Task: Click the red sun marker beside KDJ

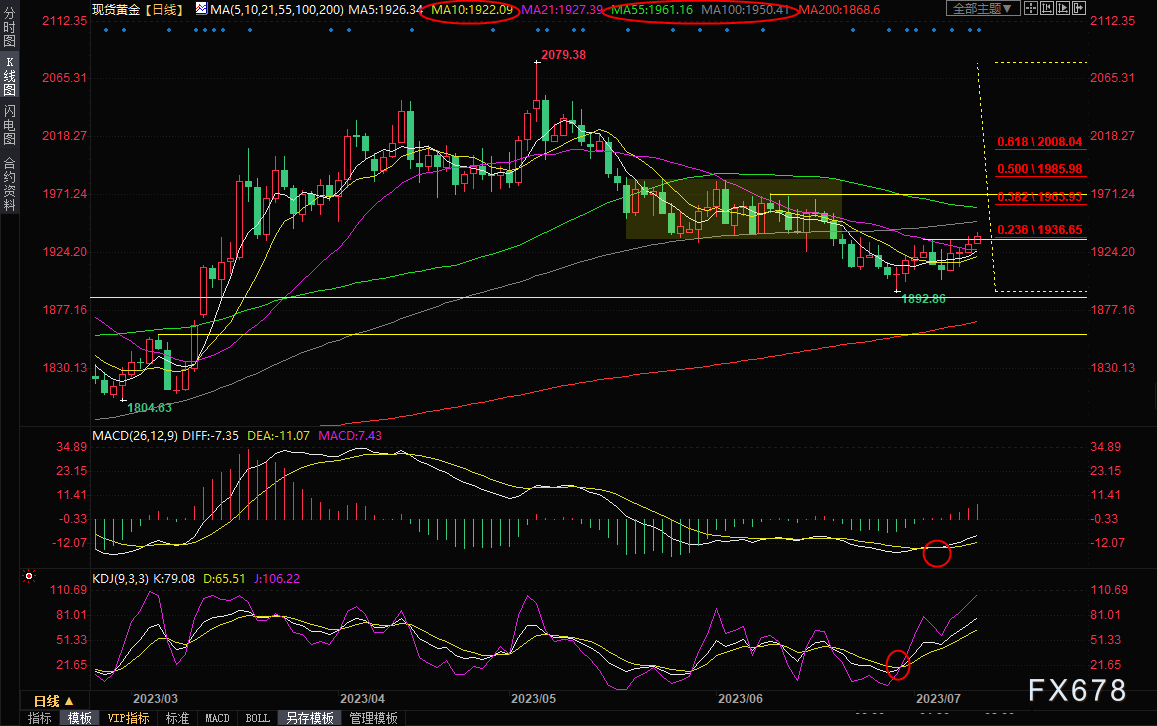Action: 29,575
